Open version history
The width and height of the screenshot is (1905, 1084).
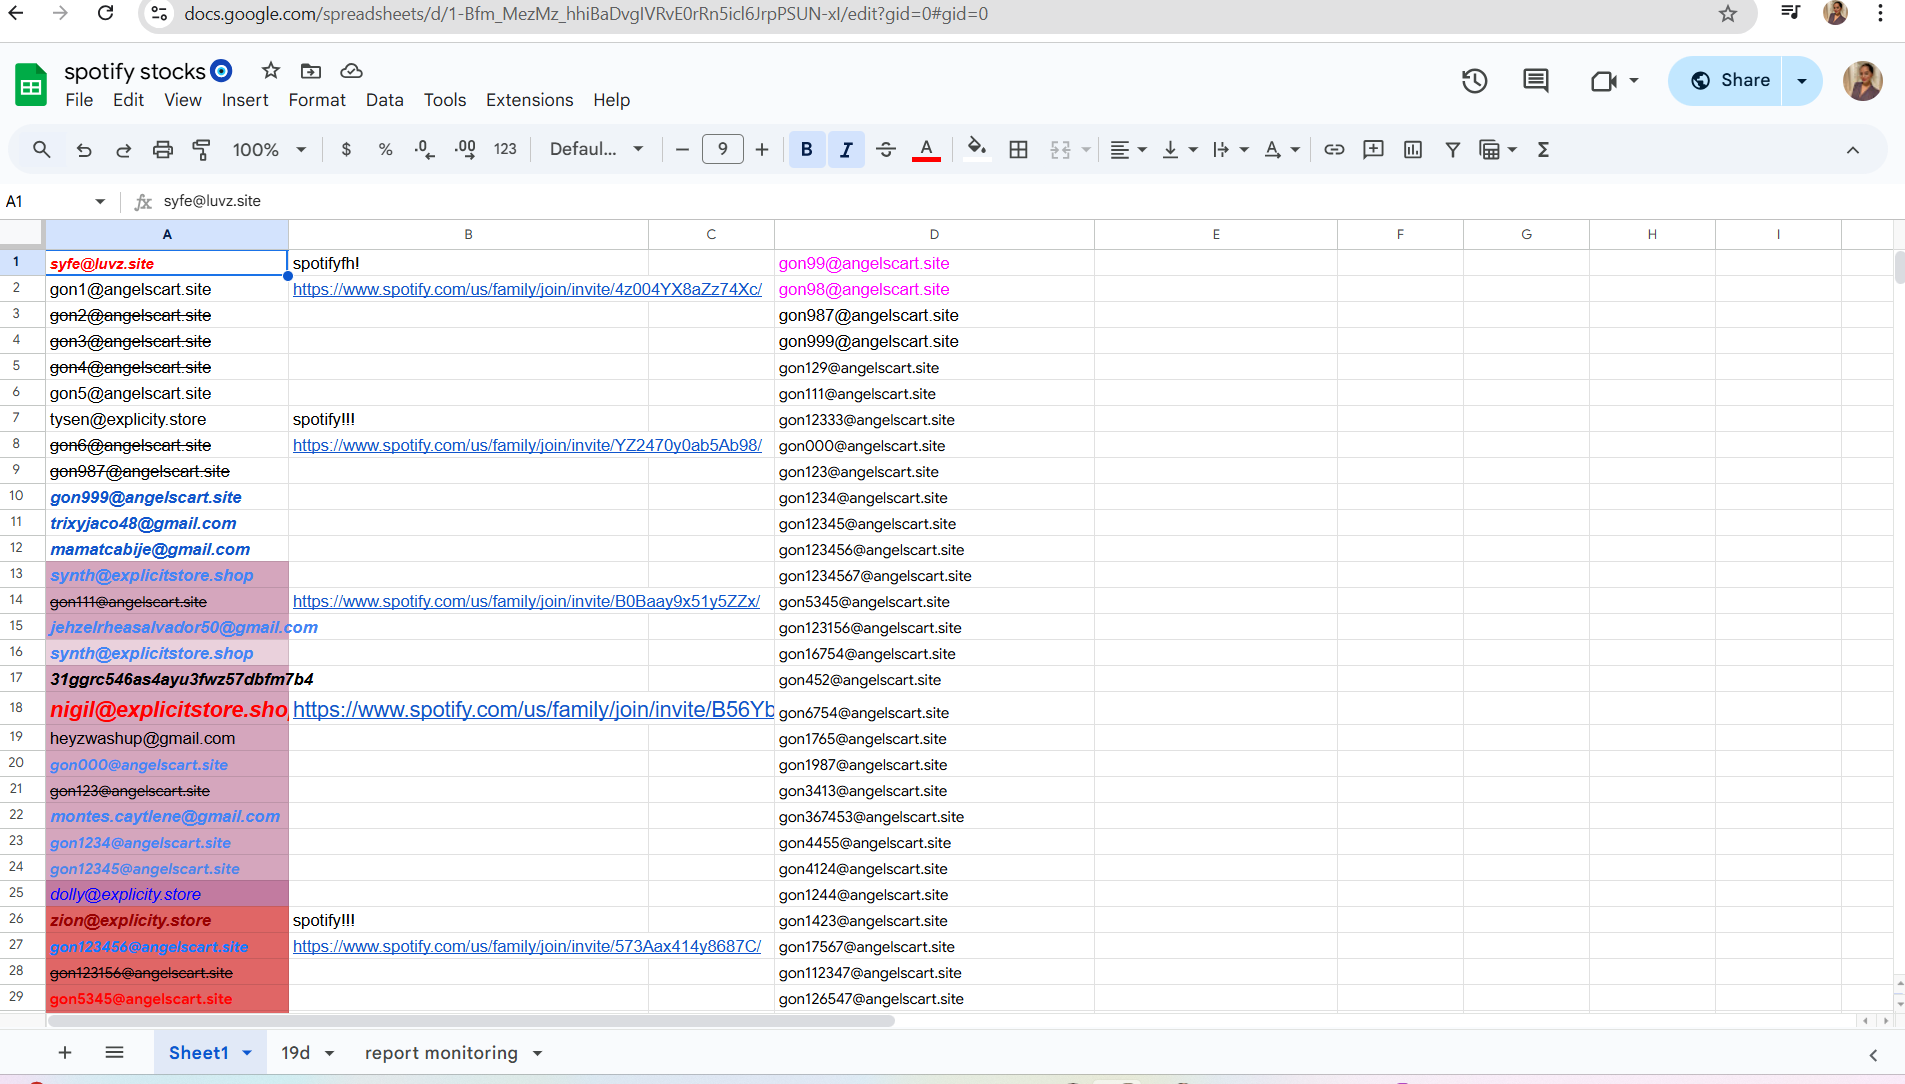[x=1475, y=81]
